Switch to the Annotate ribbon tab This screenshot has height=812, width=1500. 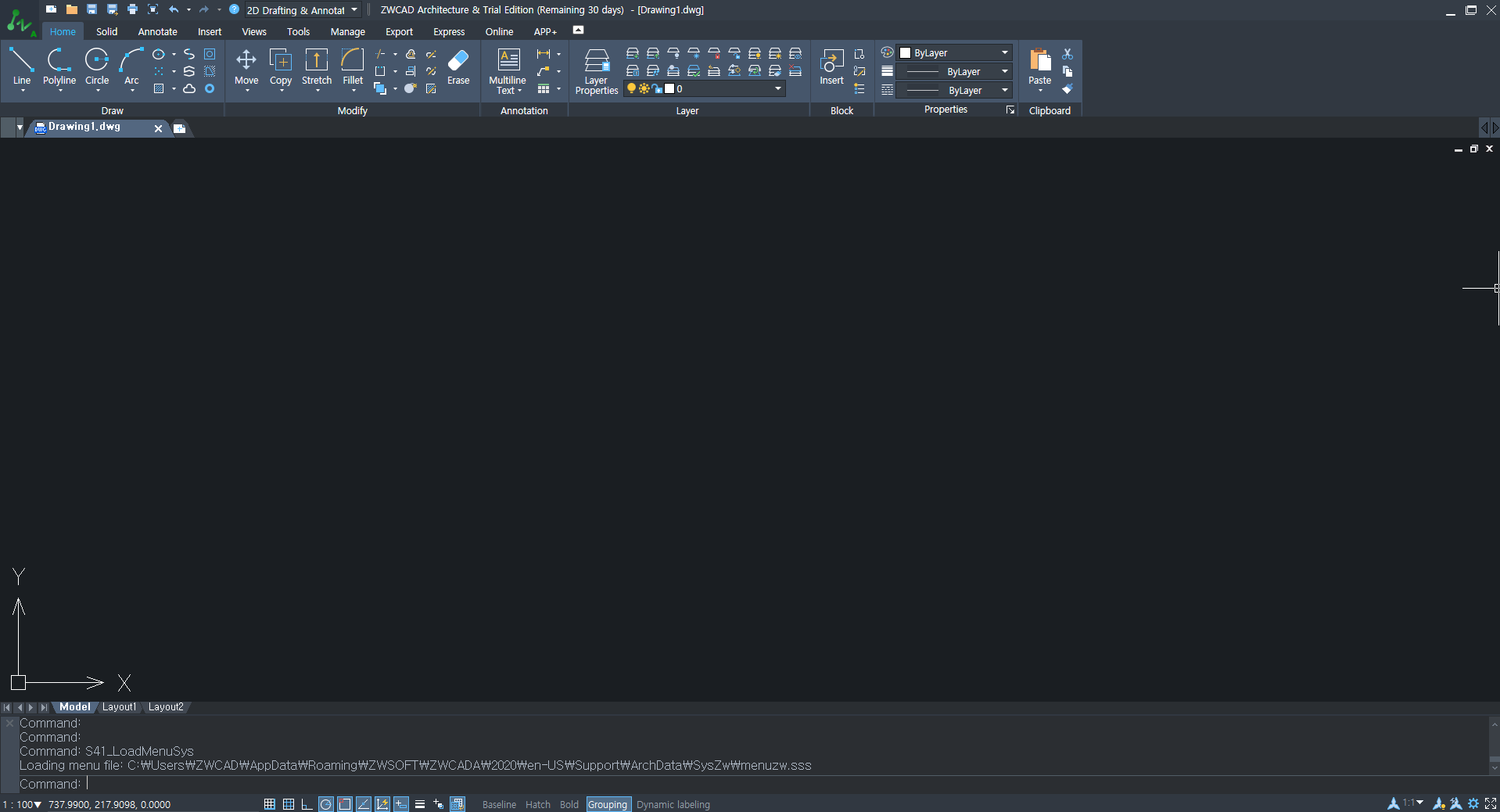click(x=157, y=31)
